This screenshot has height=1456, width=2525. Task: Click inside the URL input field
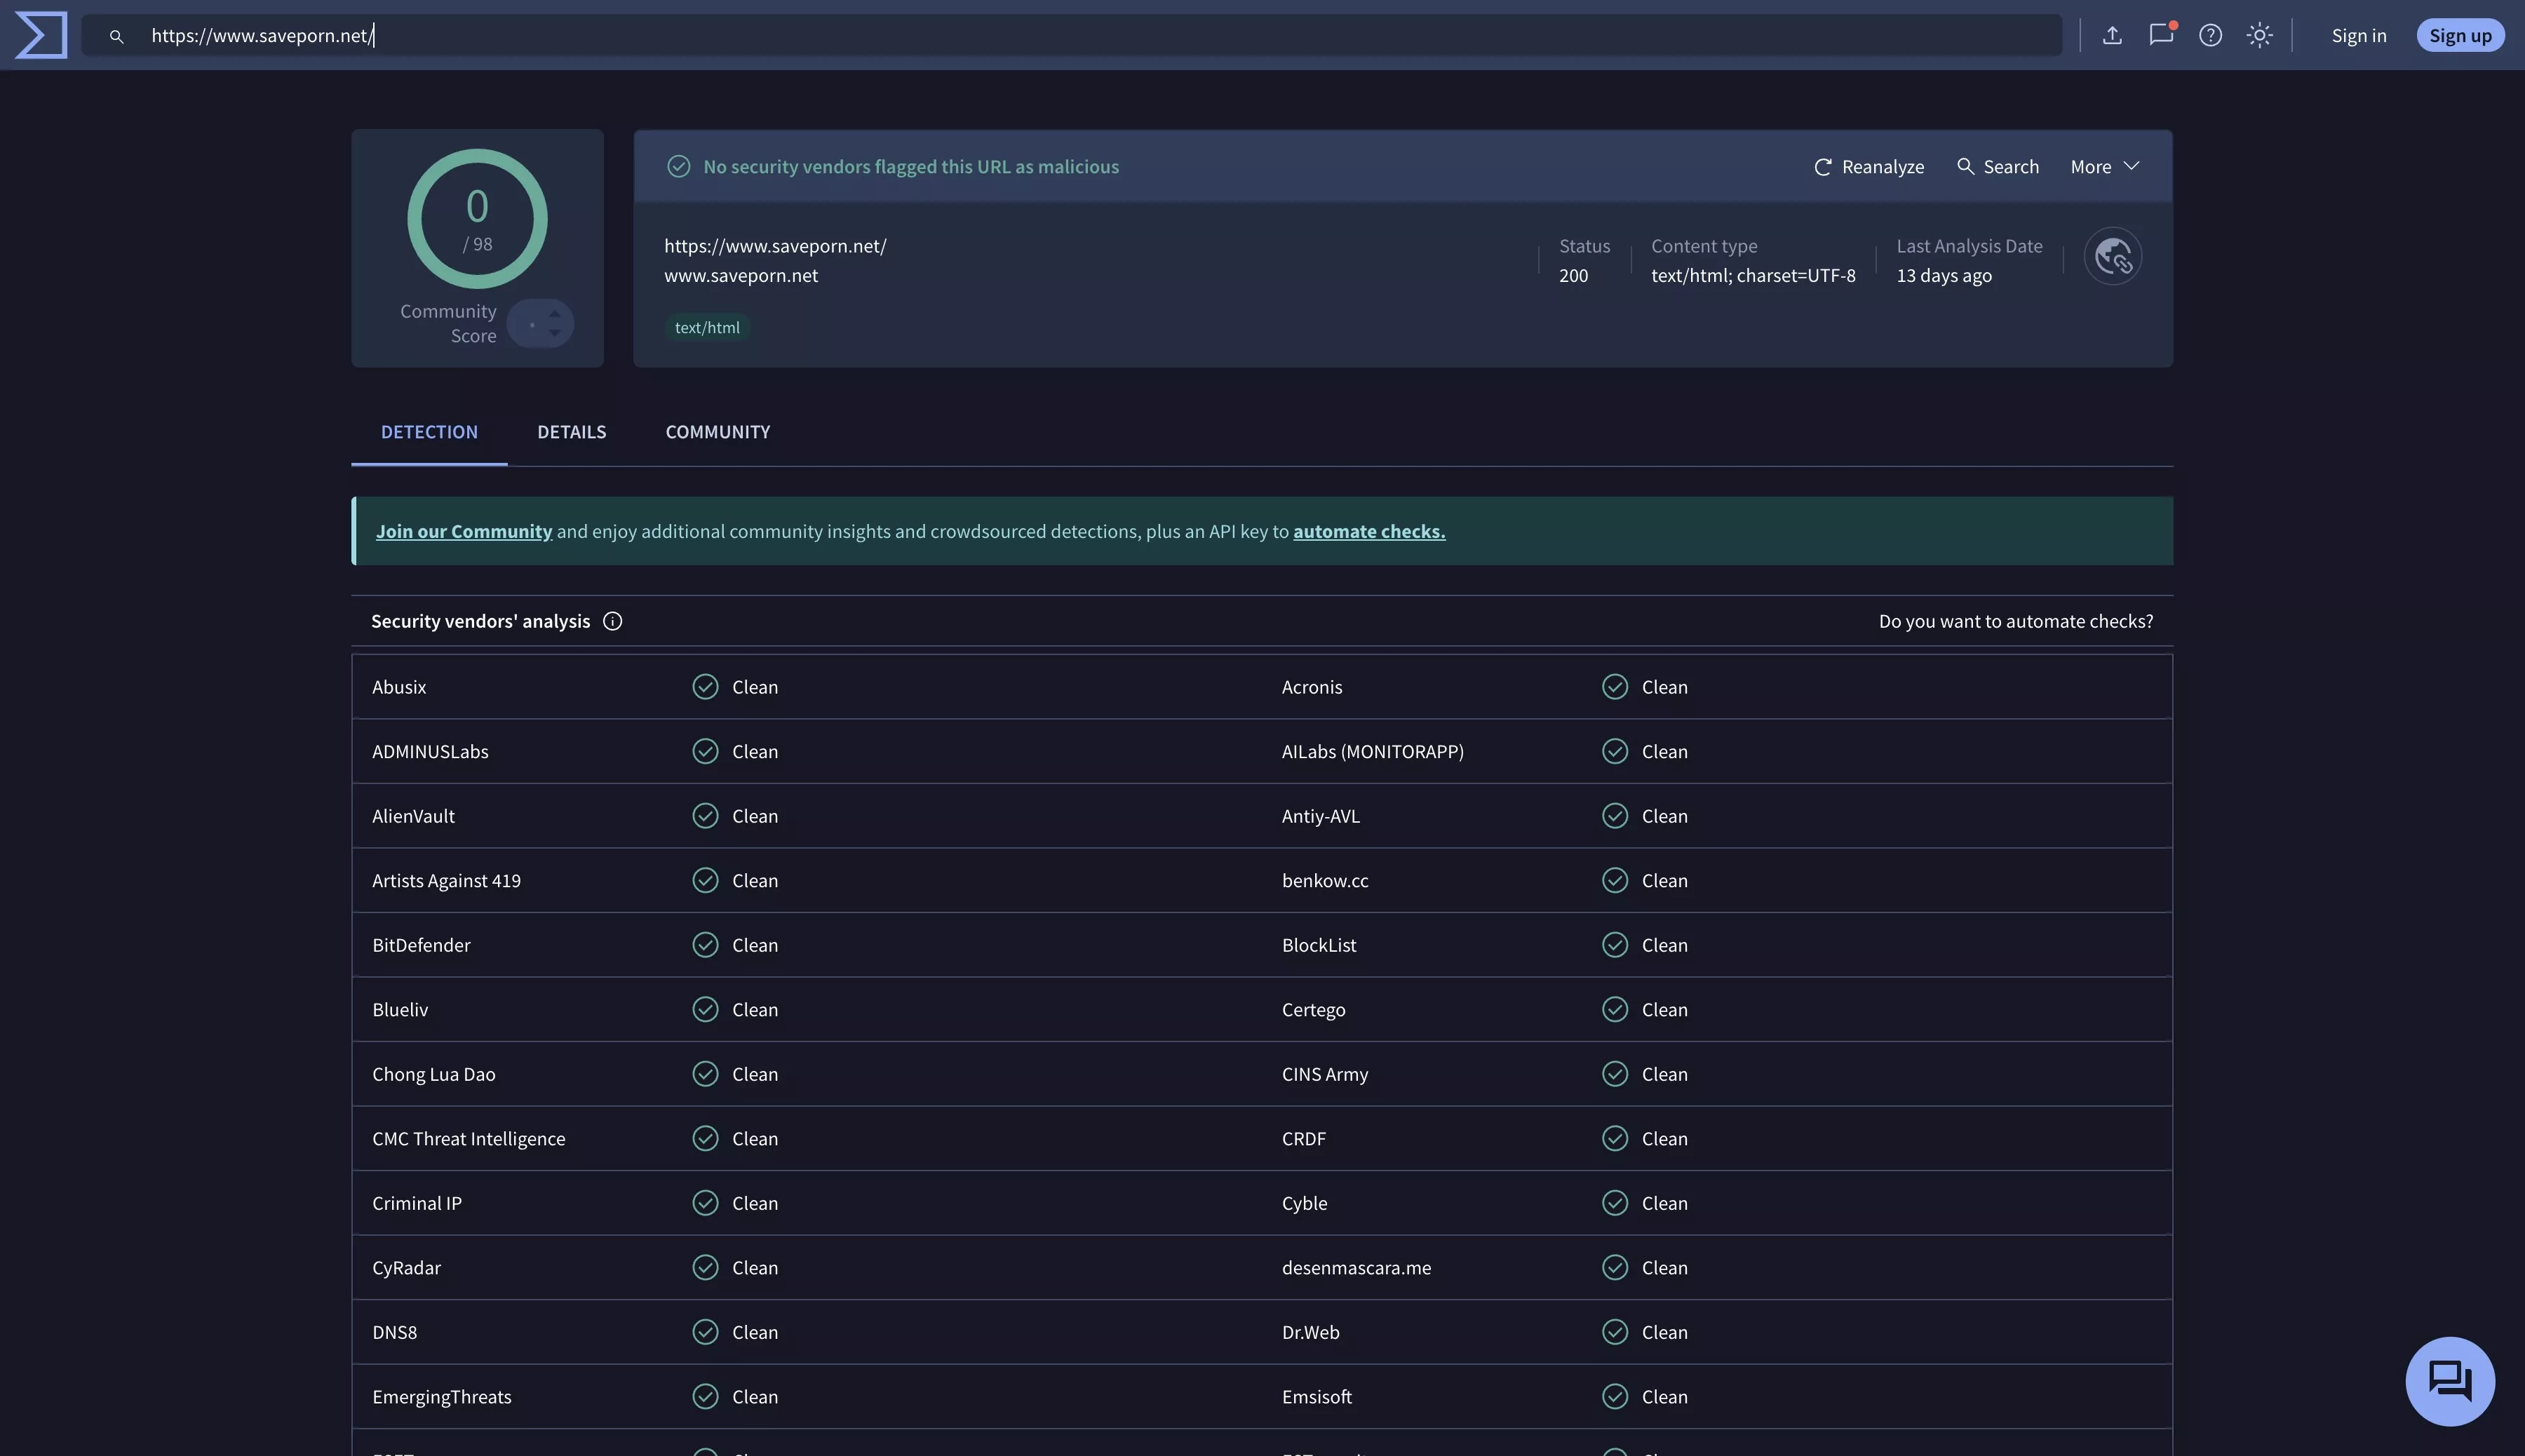(x=600, y=35)
